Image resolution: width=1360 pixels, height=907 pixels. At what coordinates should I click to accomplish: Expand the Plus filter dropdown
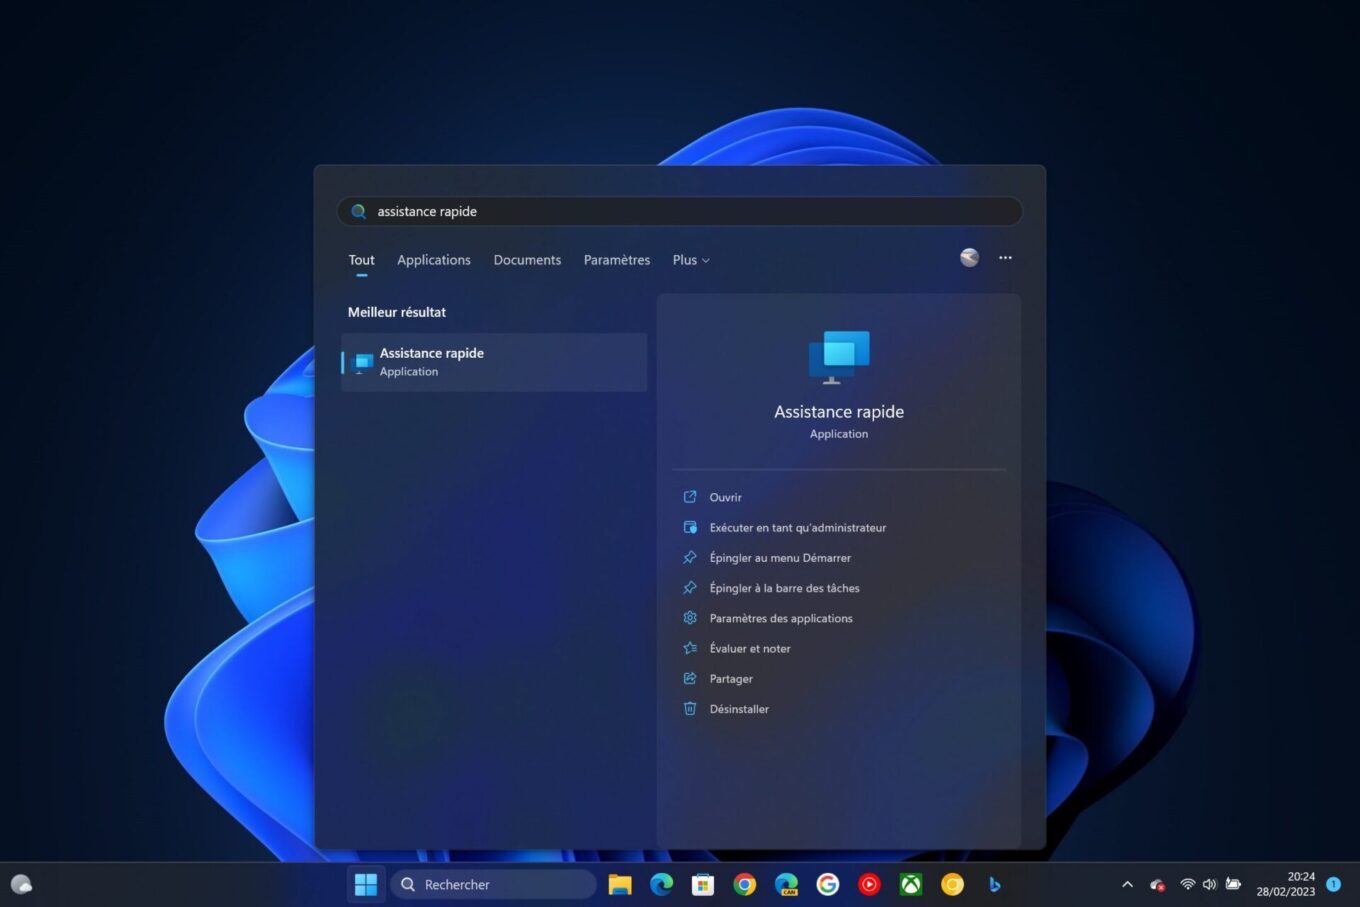click(691, 260)
